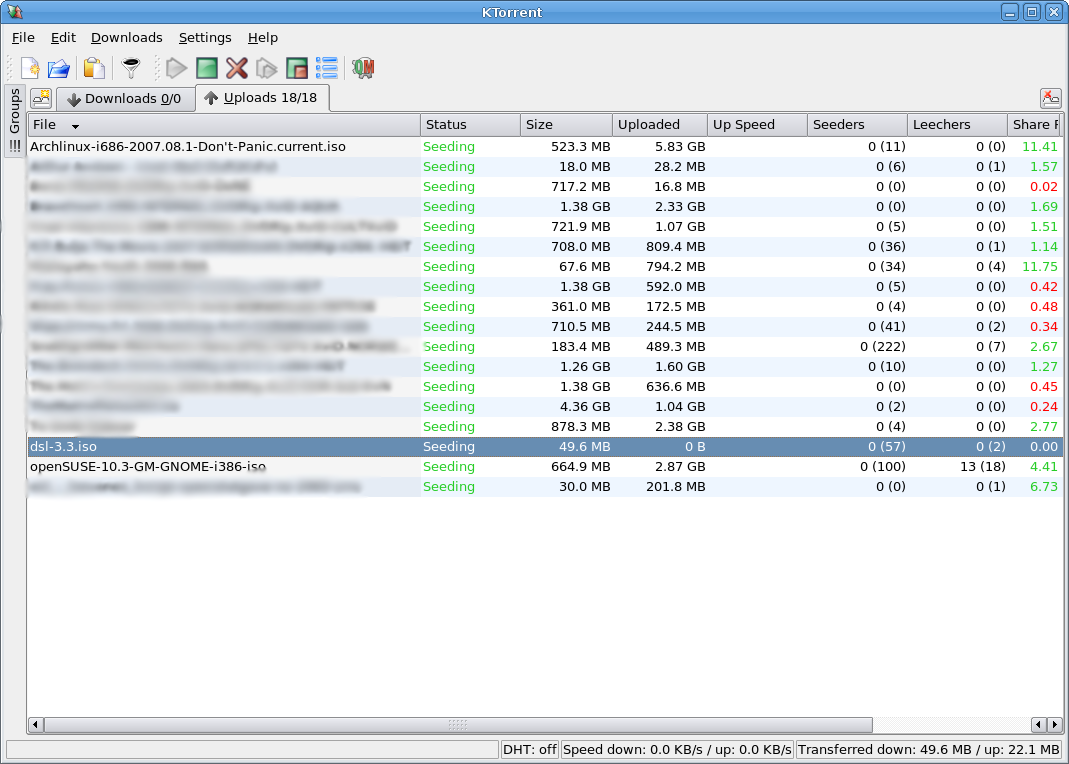Select the openSUSE-10.3-GM-GNOME-i386 torrent row
Viewport: 1069px width, 764px height.
(545, 467)
